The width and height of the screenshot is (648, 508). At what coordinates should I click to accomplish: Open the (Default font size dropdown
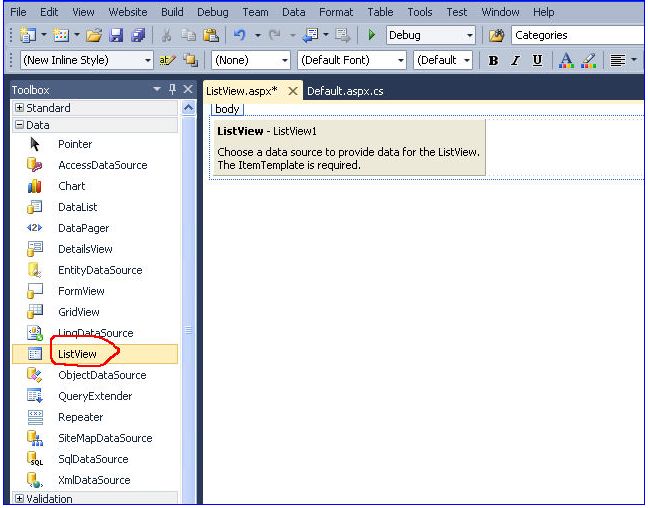[x=467, y=61]
